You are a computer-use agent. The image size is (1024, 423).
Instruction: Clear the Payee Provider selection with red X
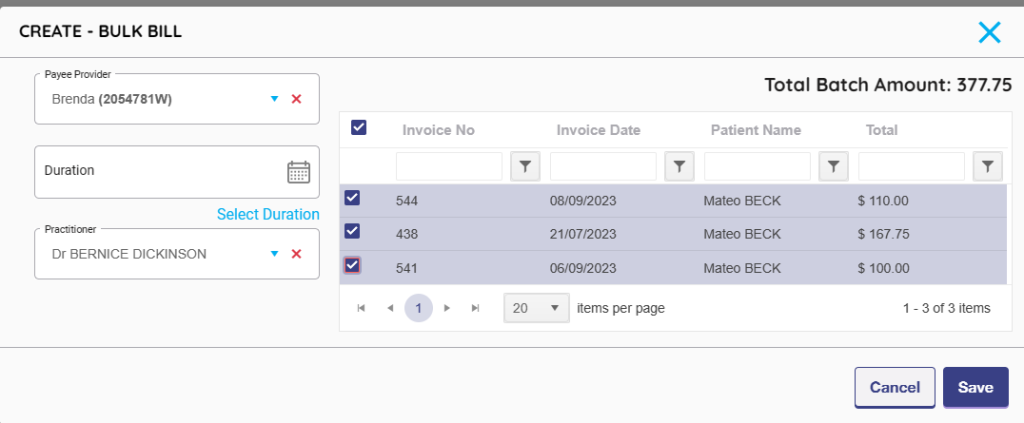(296, 99)
